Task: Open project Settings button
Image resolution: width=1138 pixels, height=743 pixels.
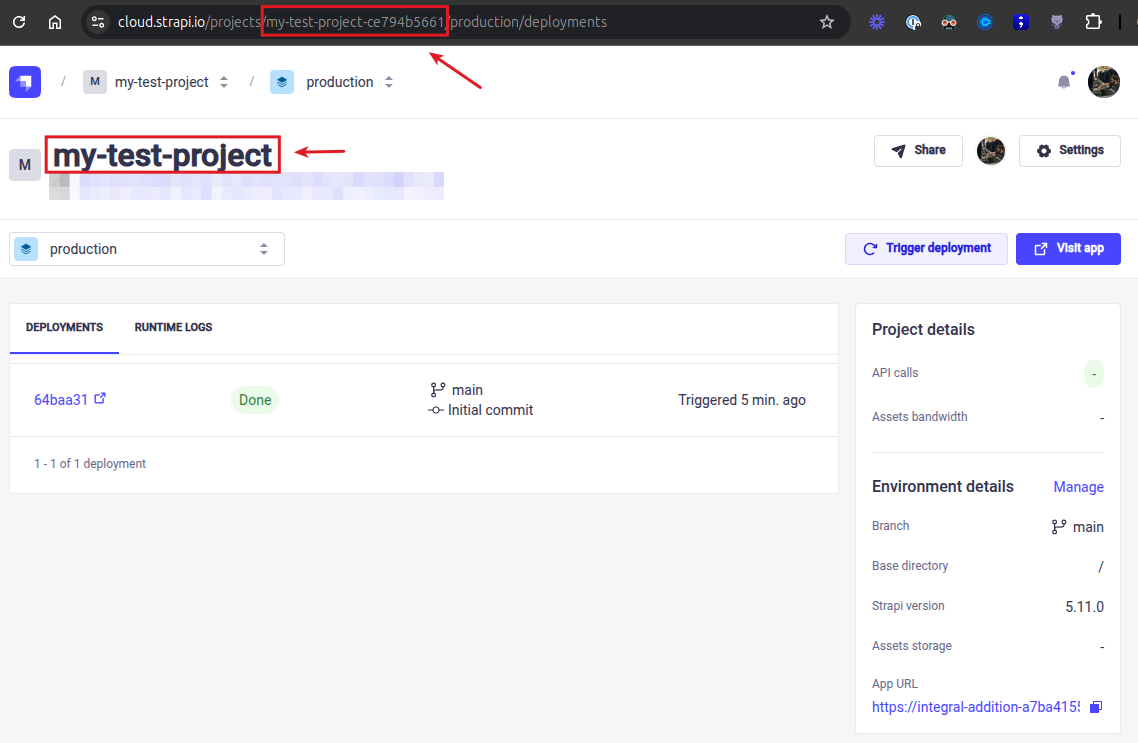Action: pyautogui.click(x=1070, y=151)
